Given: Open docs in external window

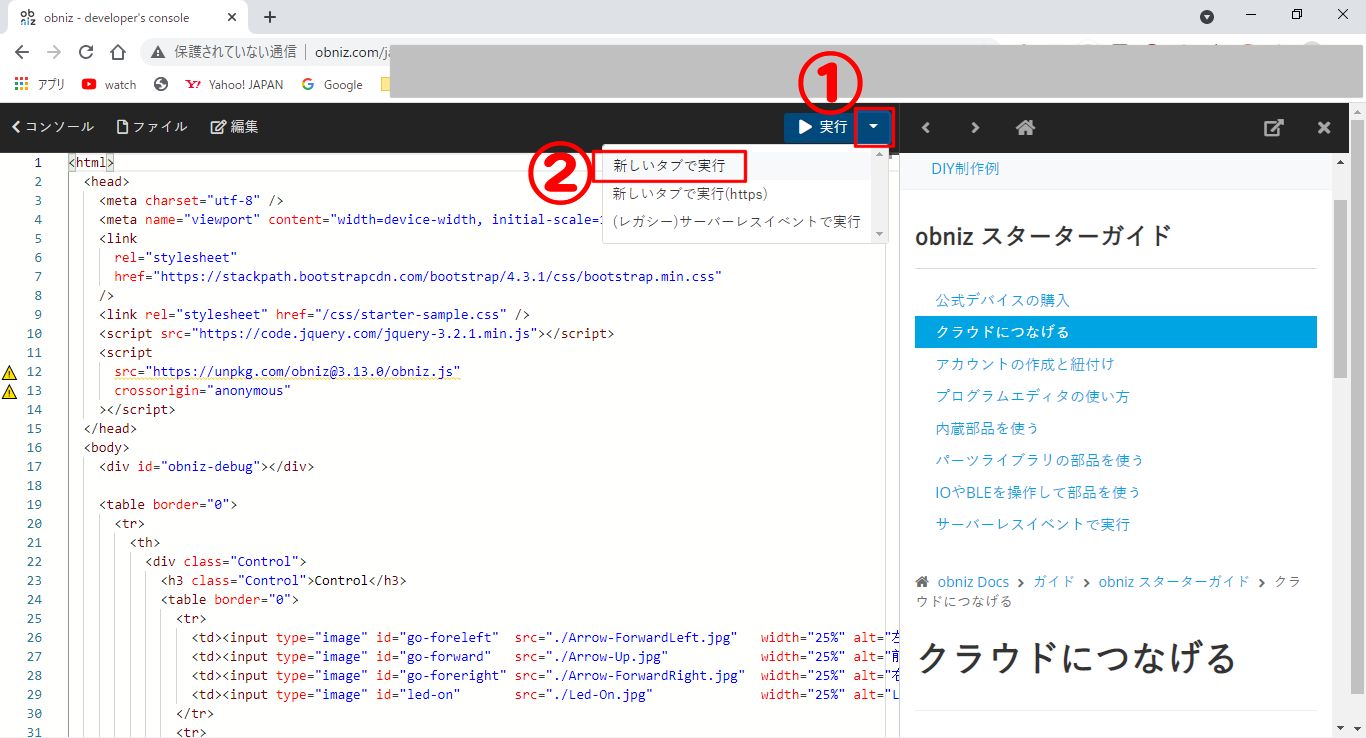Looking at the screenshot, I should pos(1274,127).
